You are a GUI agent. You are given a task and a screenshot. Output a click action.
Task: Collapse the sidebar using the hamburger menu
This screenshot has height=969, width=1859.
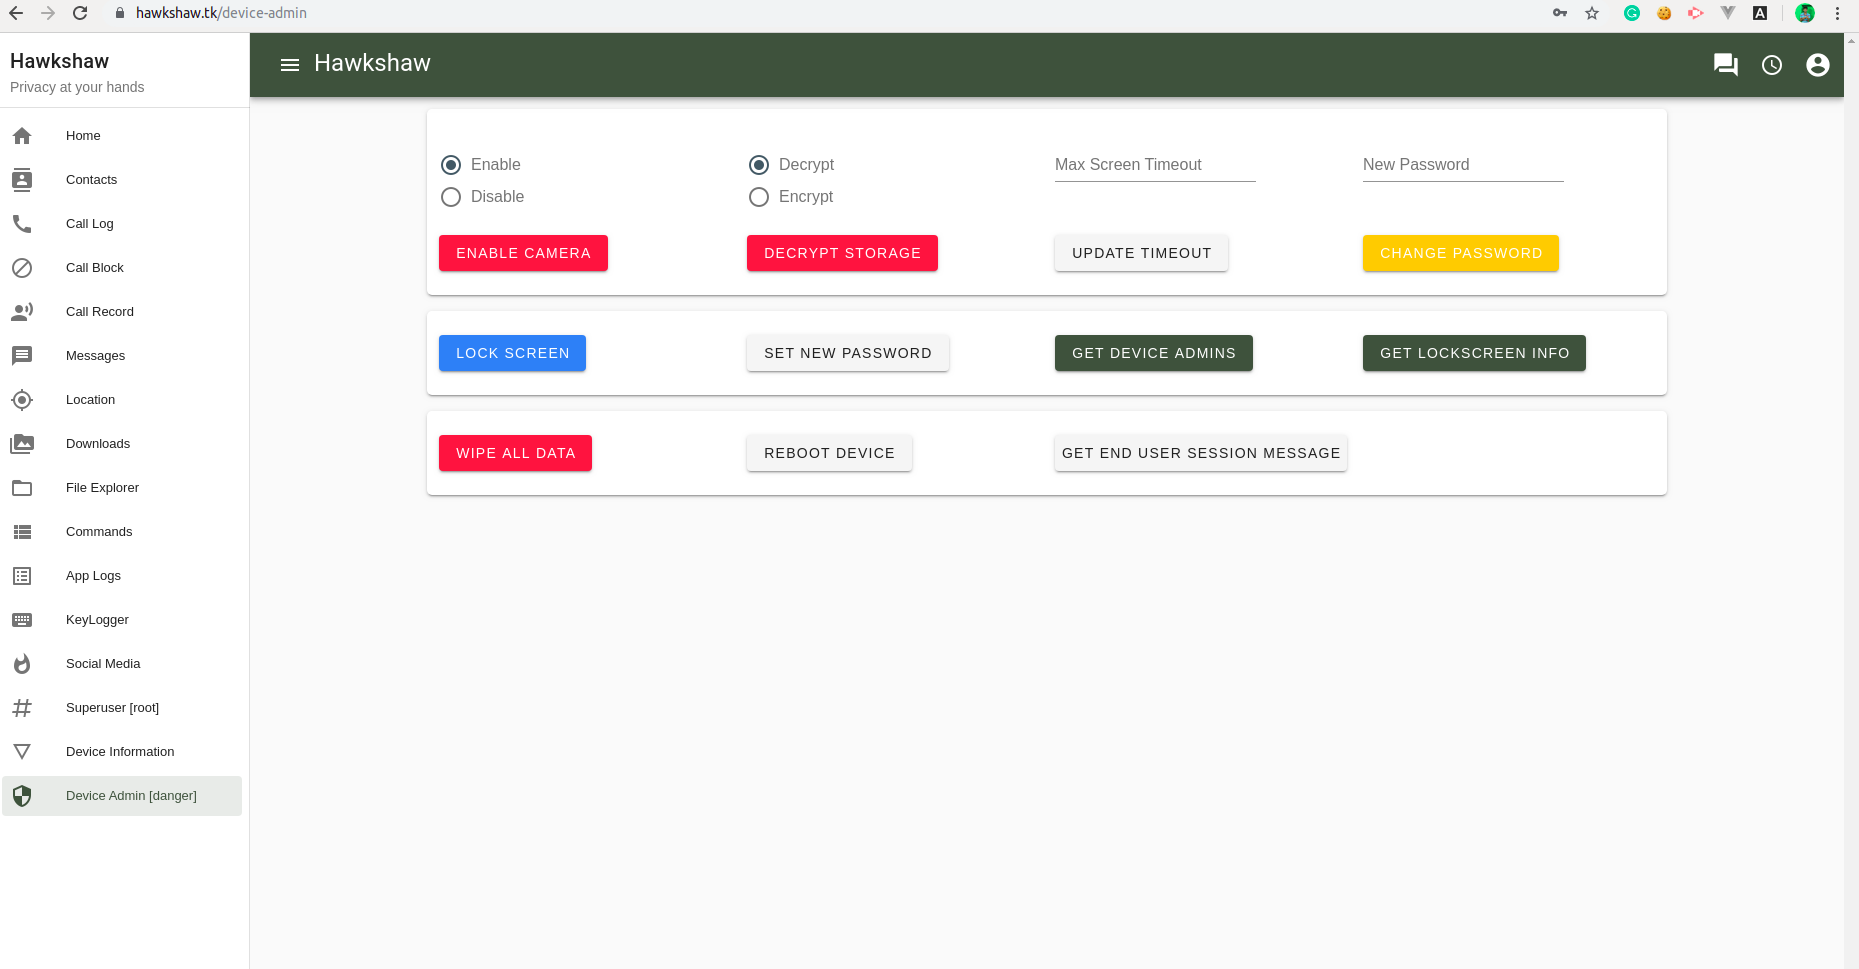tap(290, 64)
